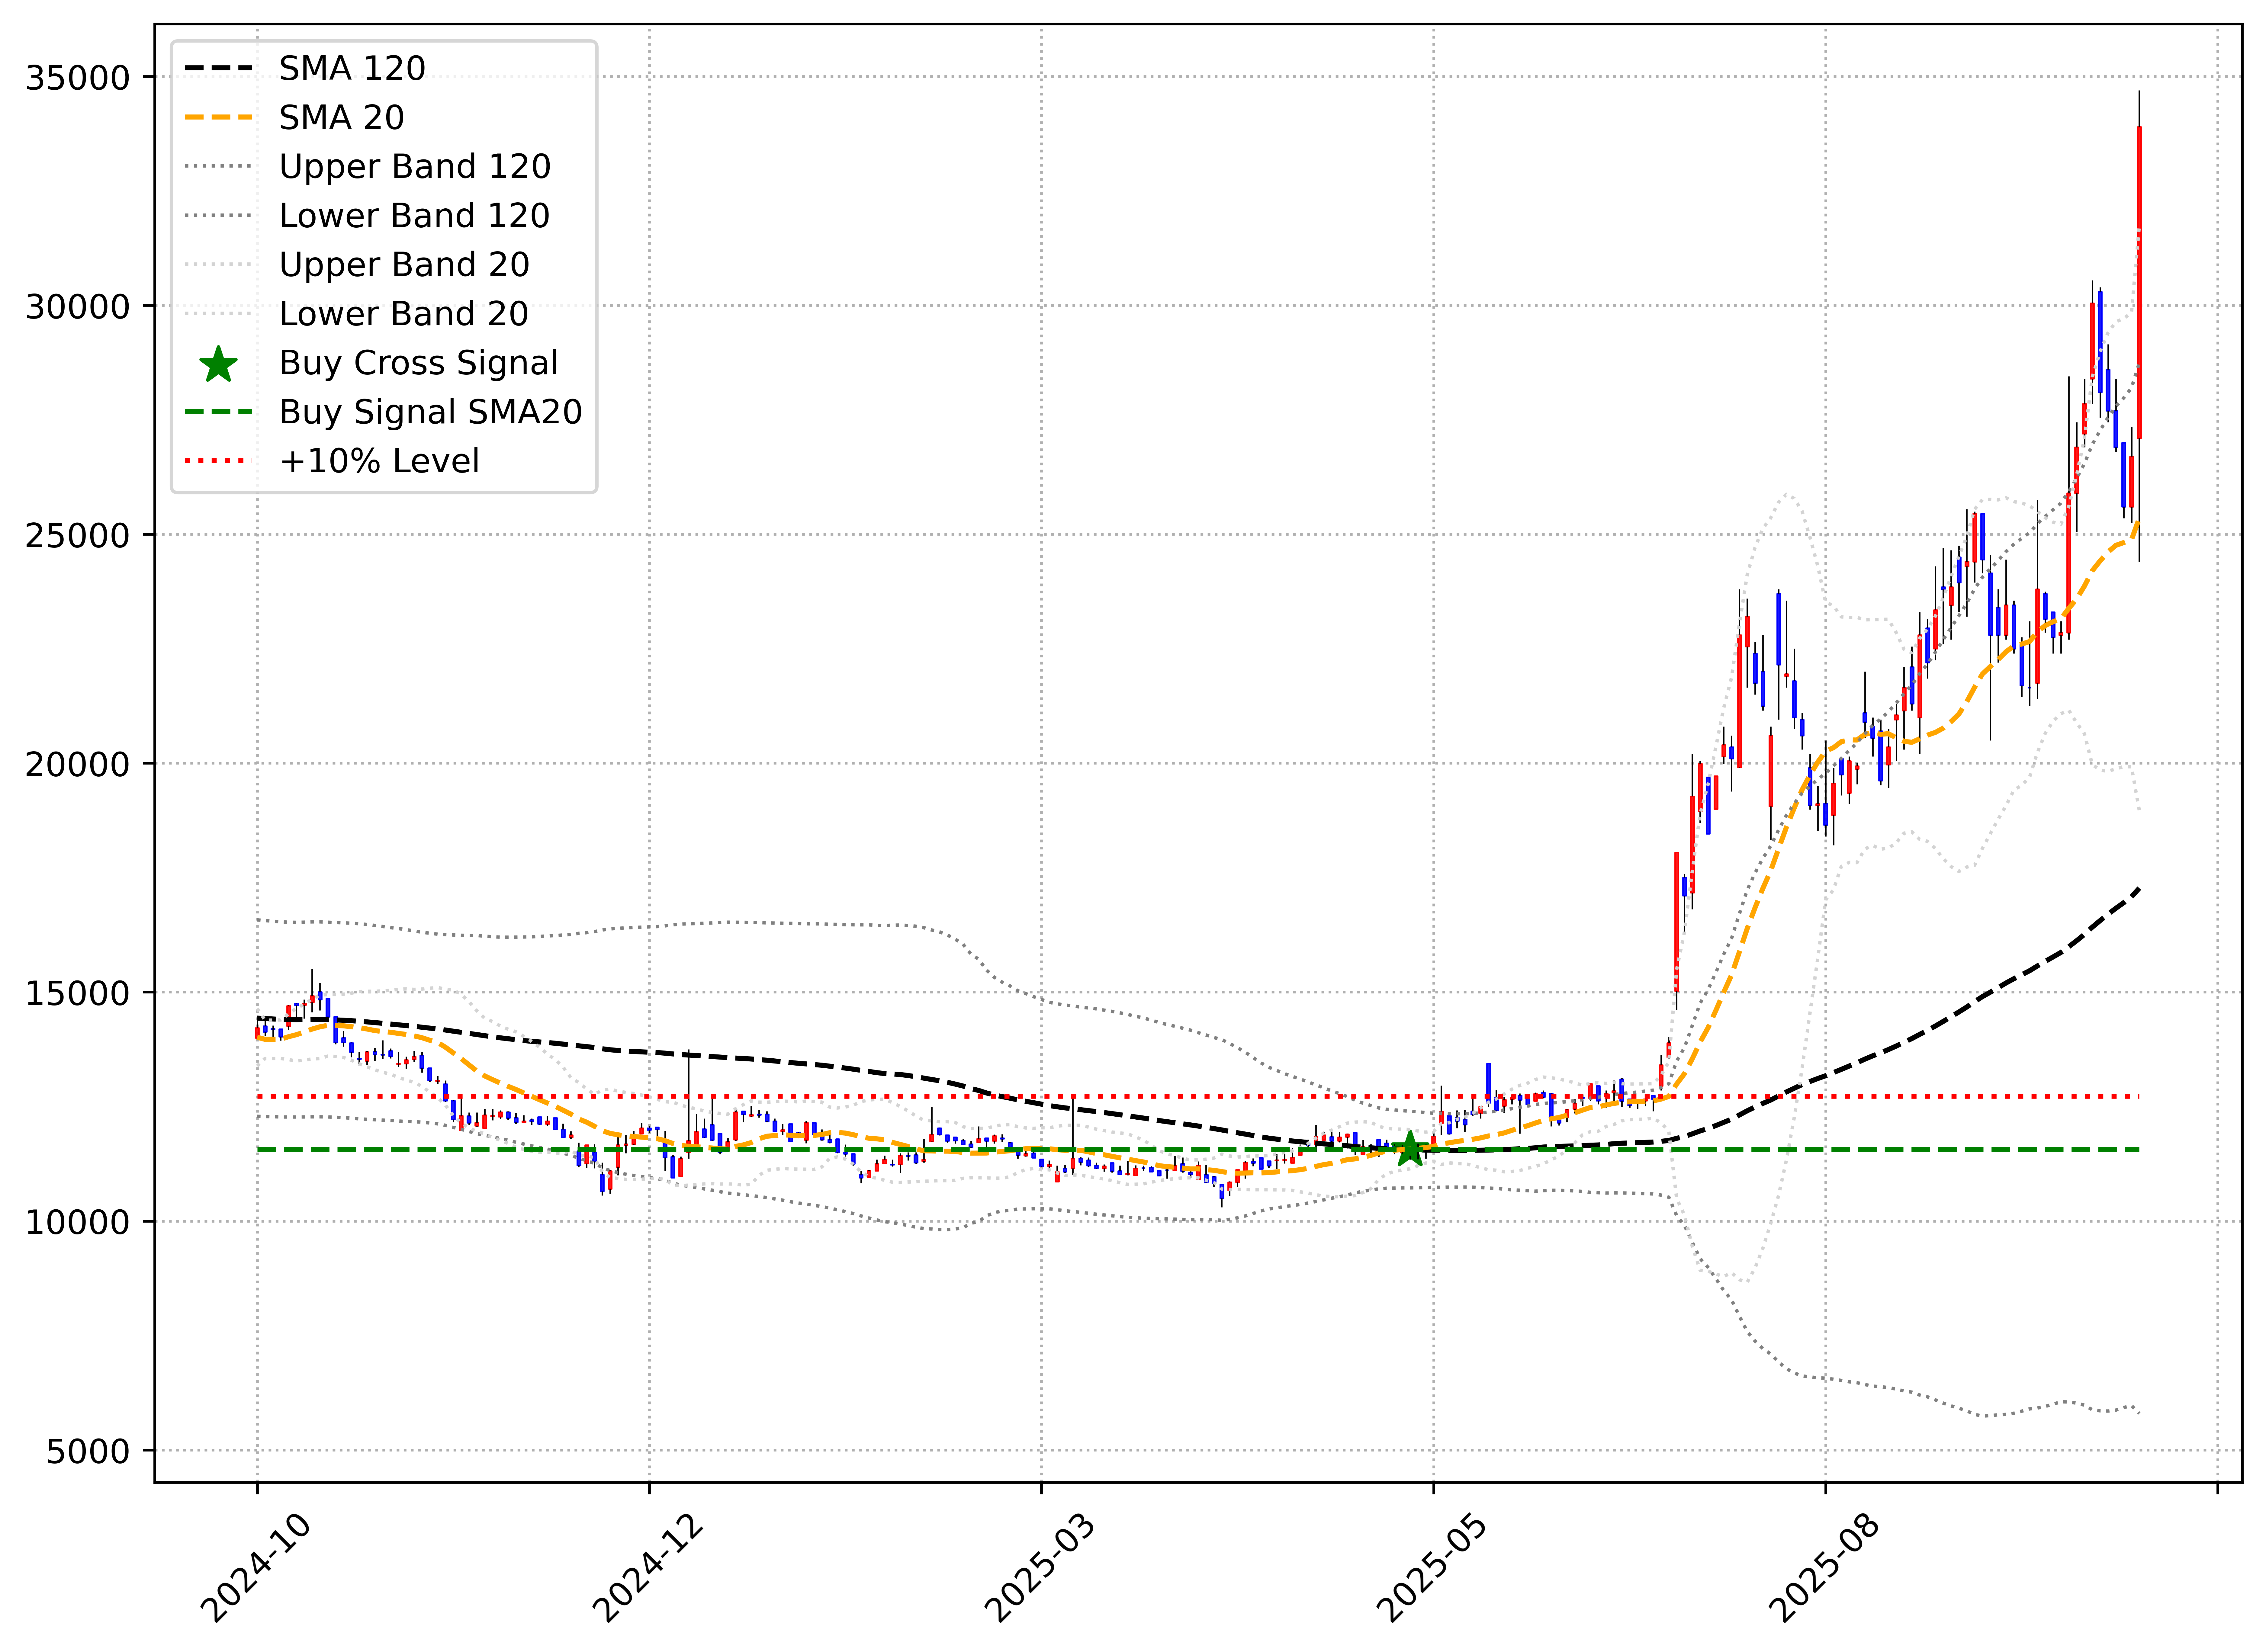Click the green Buy Cross Signal star marker

[x=1410, y=1149]
